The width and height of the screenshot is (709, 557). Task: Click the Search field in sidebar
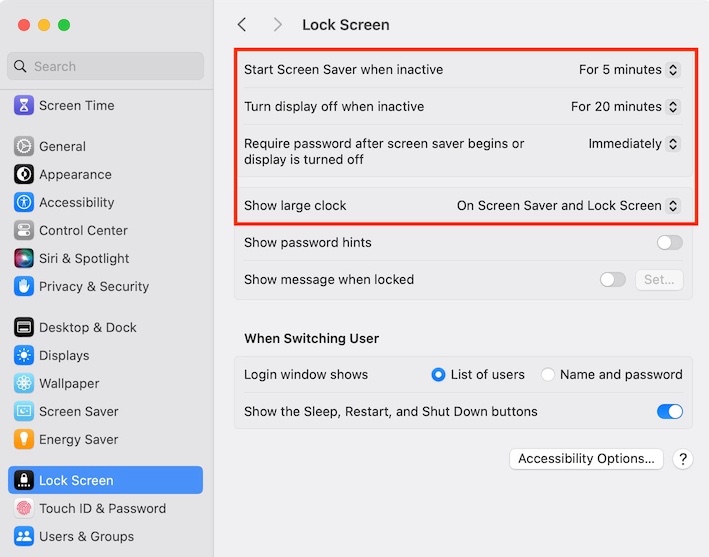110,67
